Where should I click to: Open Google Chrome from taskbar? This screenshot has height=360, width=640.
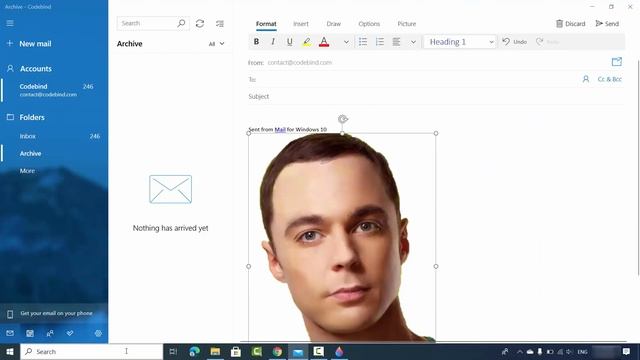(277, 351)
